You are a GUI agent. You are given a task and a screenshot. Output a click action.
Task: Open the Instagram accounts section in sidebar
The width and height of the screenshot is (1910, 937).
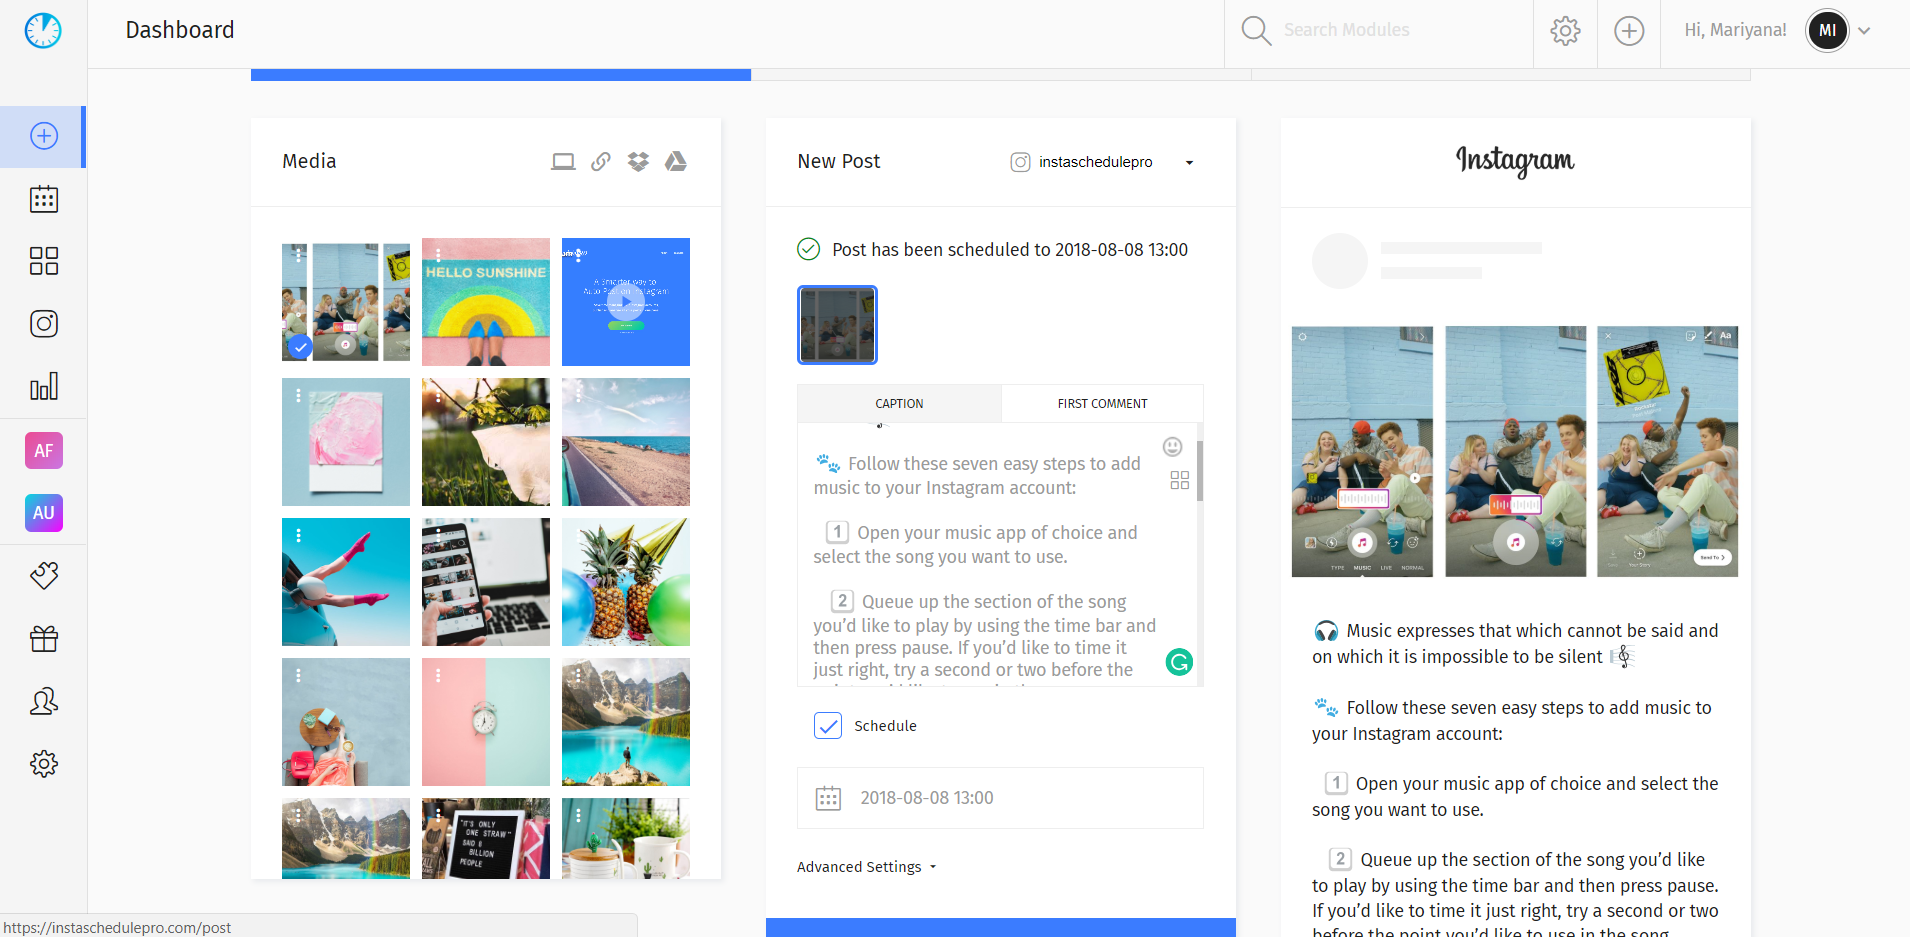pyautogui.click(x=43, y=323)
